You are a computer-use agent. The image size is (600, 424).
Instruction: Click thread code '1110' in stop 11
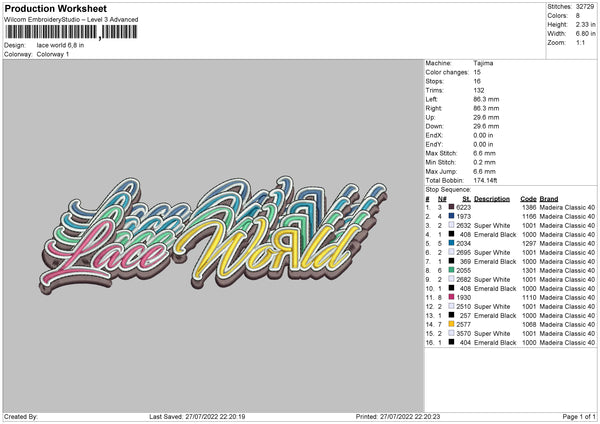coord(529,297)
